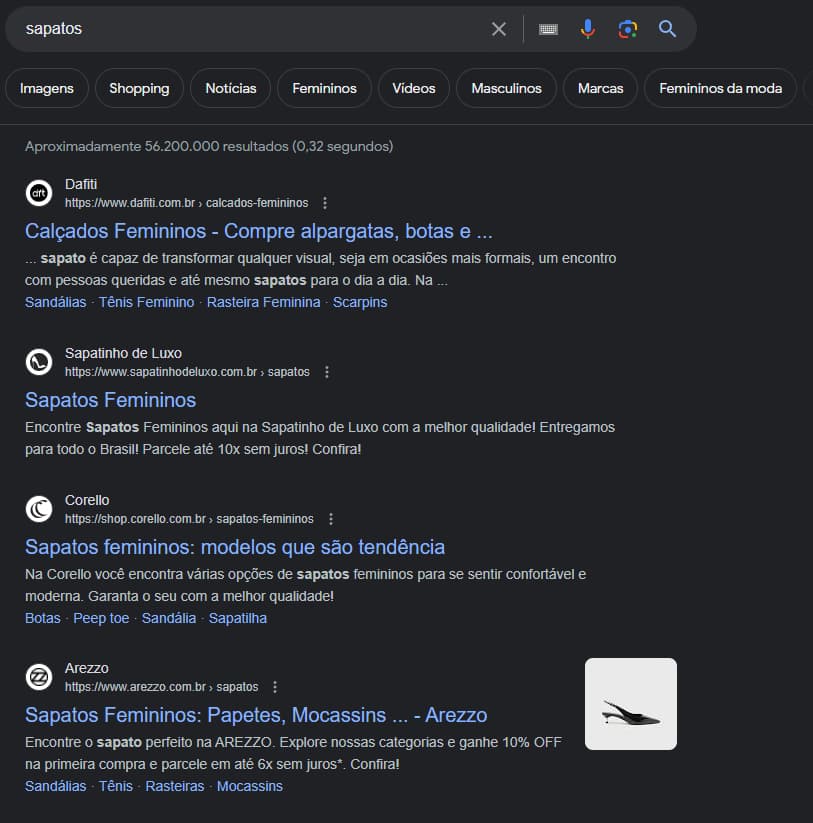The width and height of the screenshot is (813, 823).
Task: Open the Sapatos Femininos result title
Action: coord(111,400)
